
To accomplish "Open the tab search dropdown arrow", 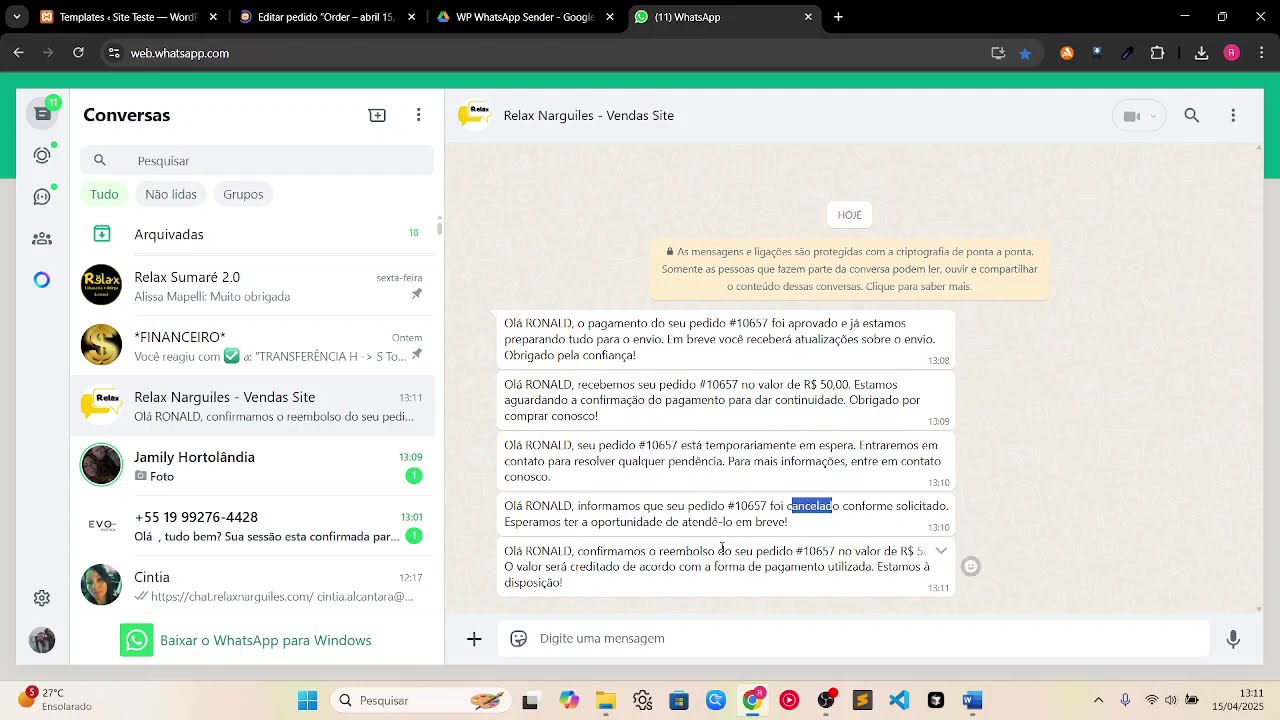I will pyautogui.click(x=16, y=17).
